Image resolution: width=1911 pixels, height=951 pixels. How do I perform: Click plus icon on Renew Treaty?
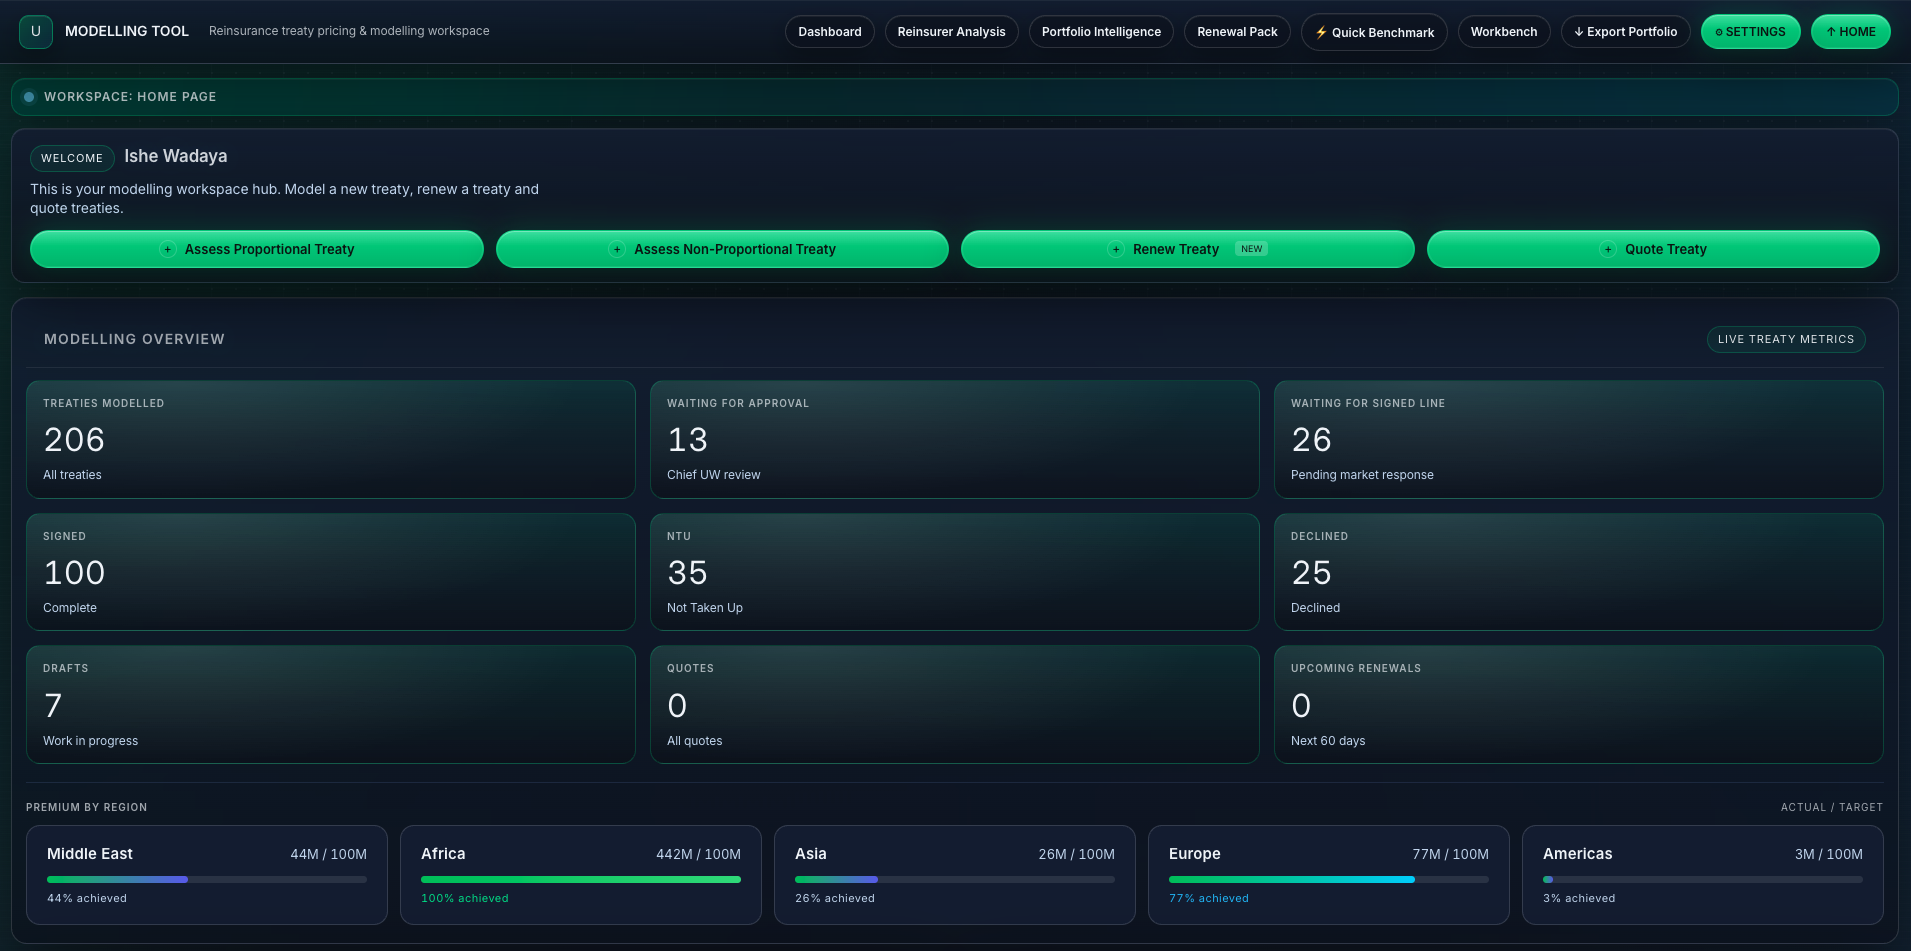pos(1116,249)
